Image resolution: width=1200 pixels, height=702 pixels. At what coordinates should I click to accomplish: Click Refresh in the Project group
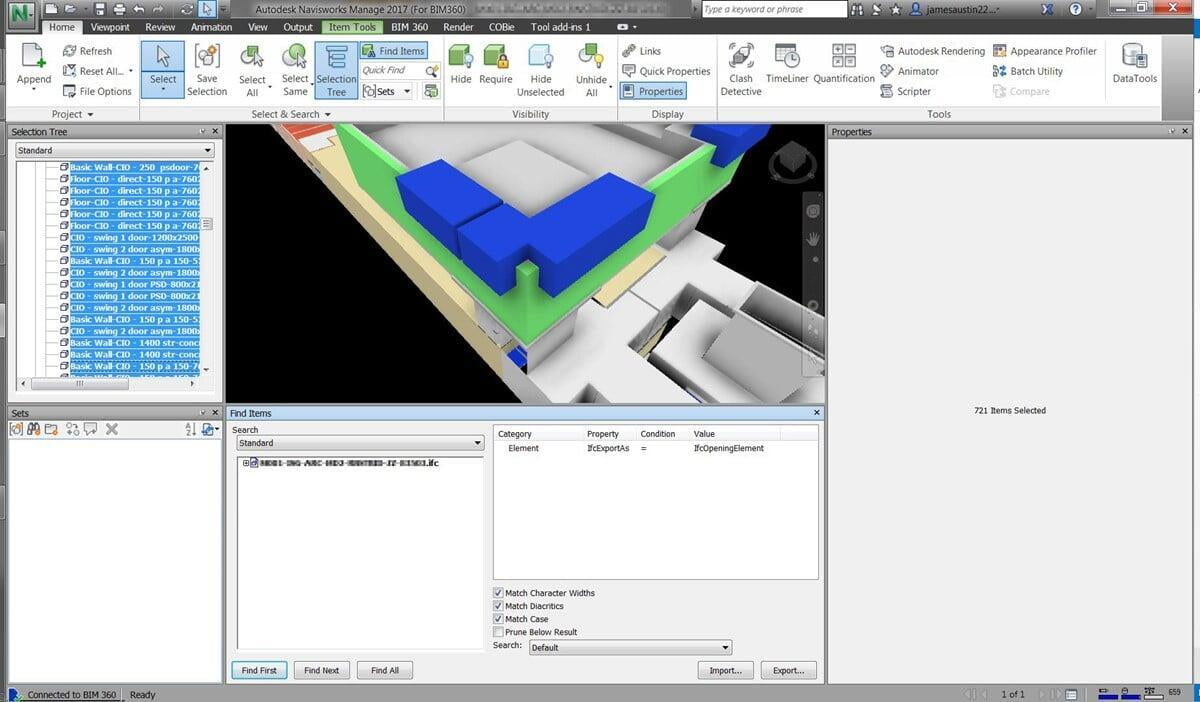coord(88,51)
